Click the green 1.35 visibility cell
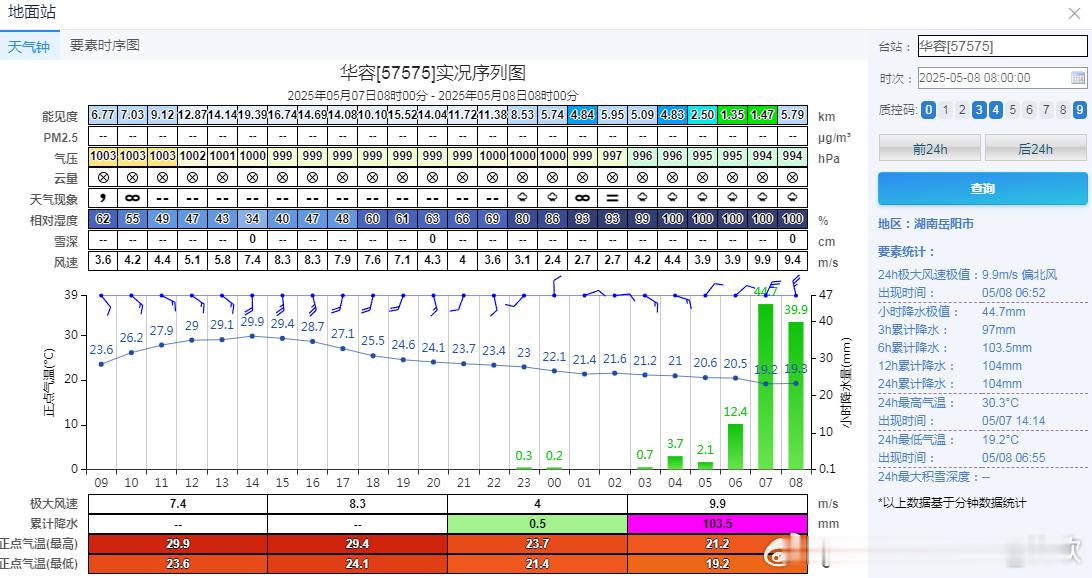Viewport: 1092px width, 578px height. point(732,115)
